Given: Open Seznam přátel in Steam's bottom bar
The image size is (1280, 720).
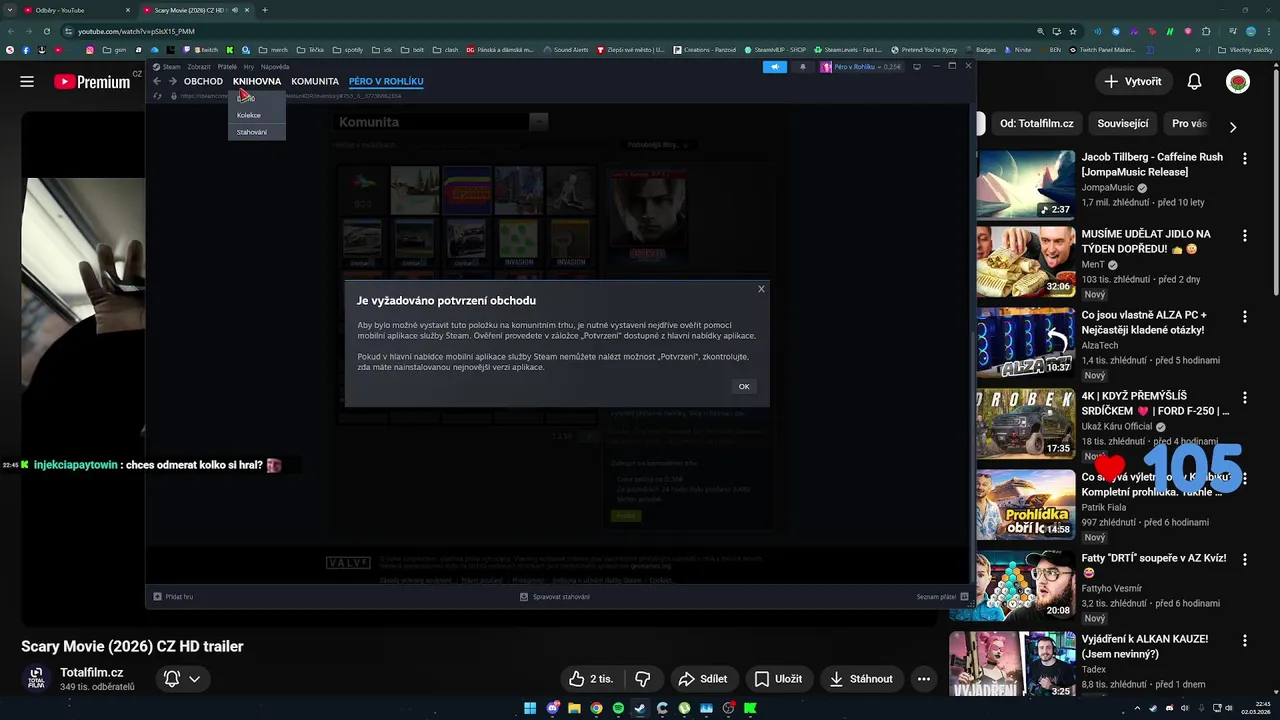Looking at the screenshot, I should [942, 596].
